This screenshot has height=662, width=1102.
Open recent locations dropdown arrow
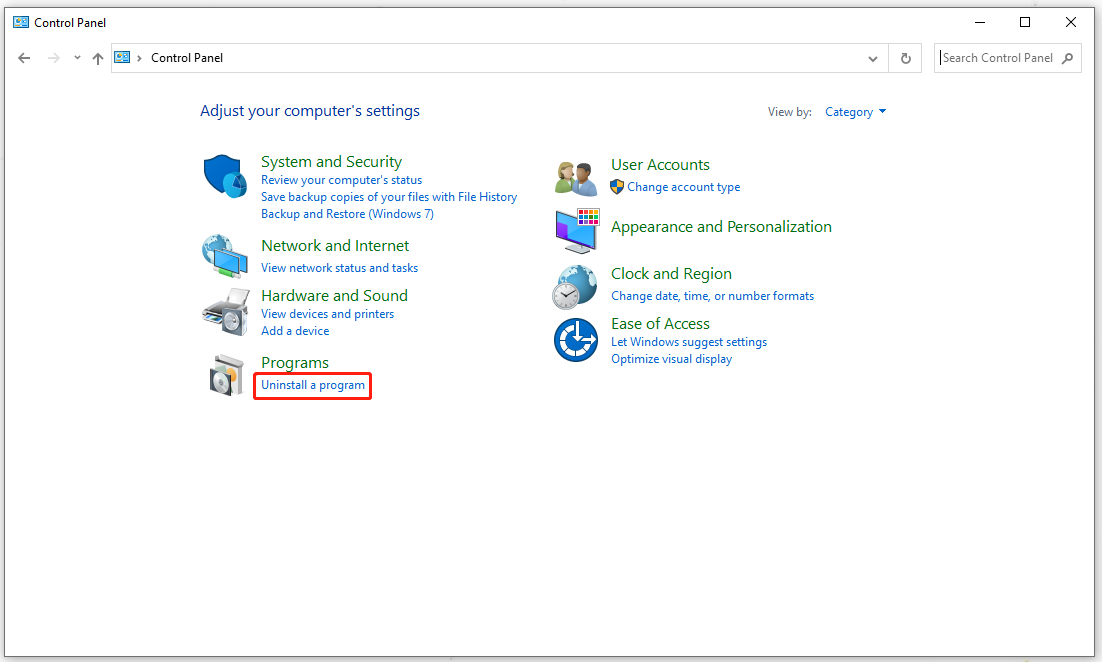click(77, 58)
